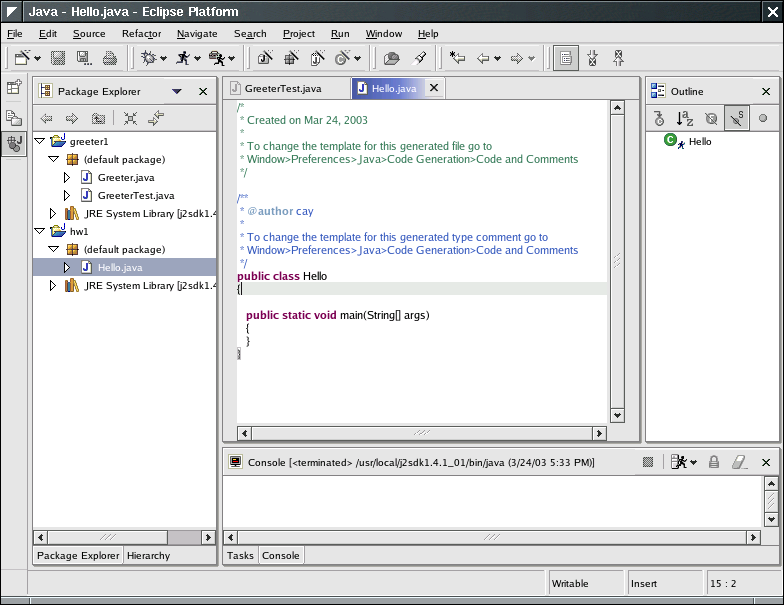
Task: Close the Hello.java editor tab
Action: pyautogui.click(x=434, y=88)
